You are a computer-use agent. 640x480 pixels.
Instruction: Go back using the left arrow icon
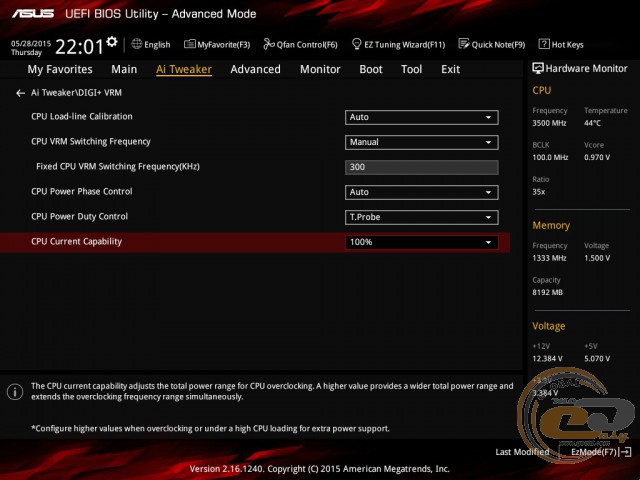pyautogui.click(x=20, y=93)
